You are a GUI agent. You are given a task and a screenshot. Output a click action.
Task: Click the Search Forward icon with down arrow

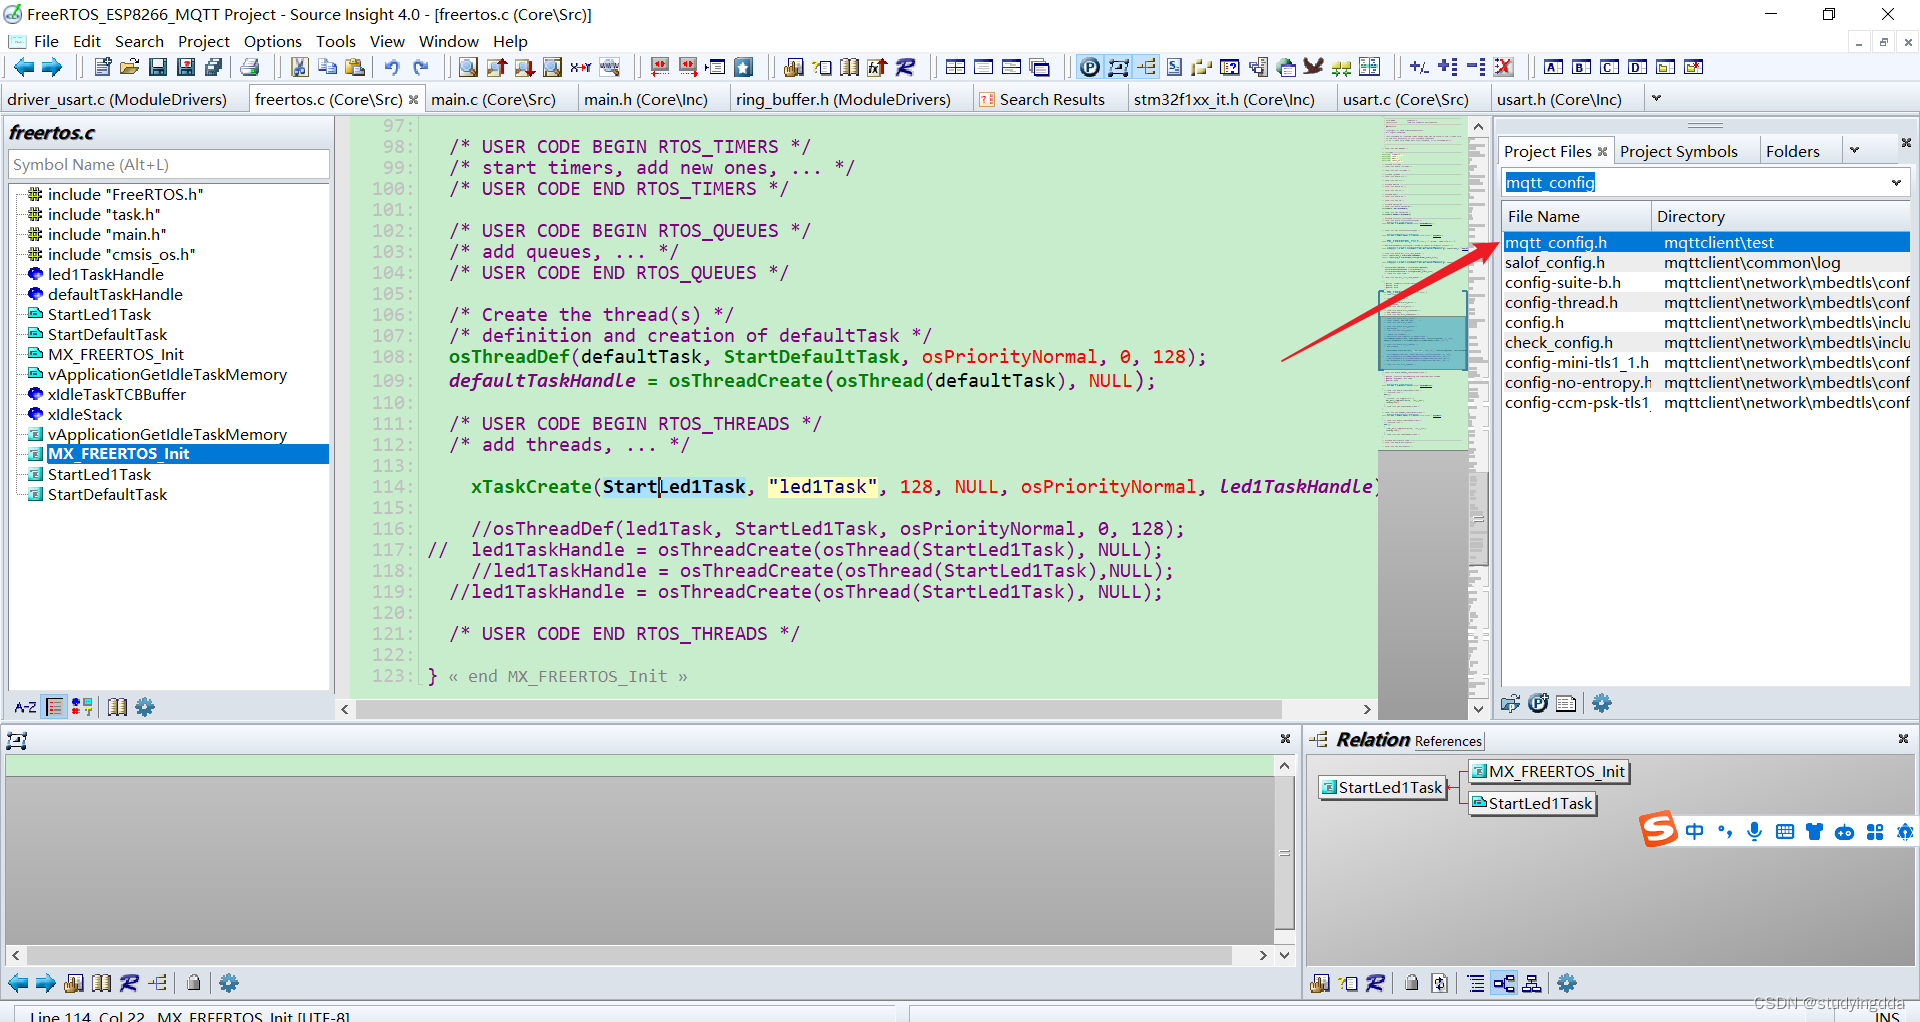click(524, 67)
